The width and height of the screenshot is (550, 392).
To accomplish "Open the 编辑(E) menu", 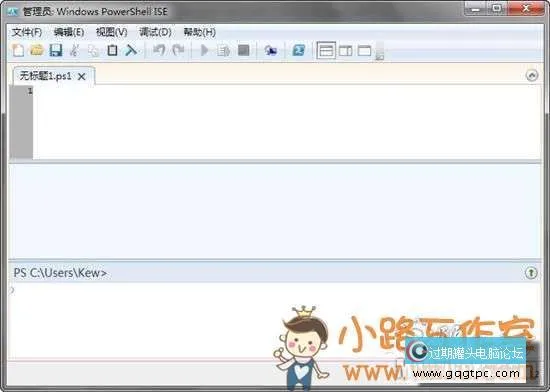I will click(69, 33).
